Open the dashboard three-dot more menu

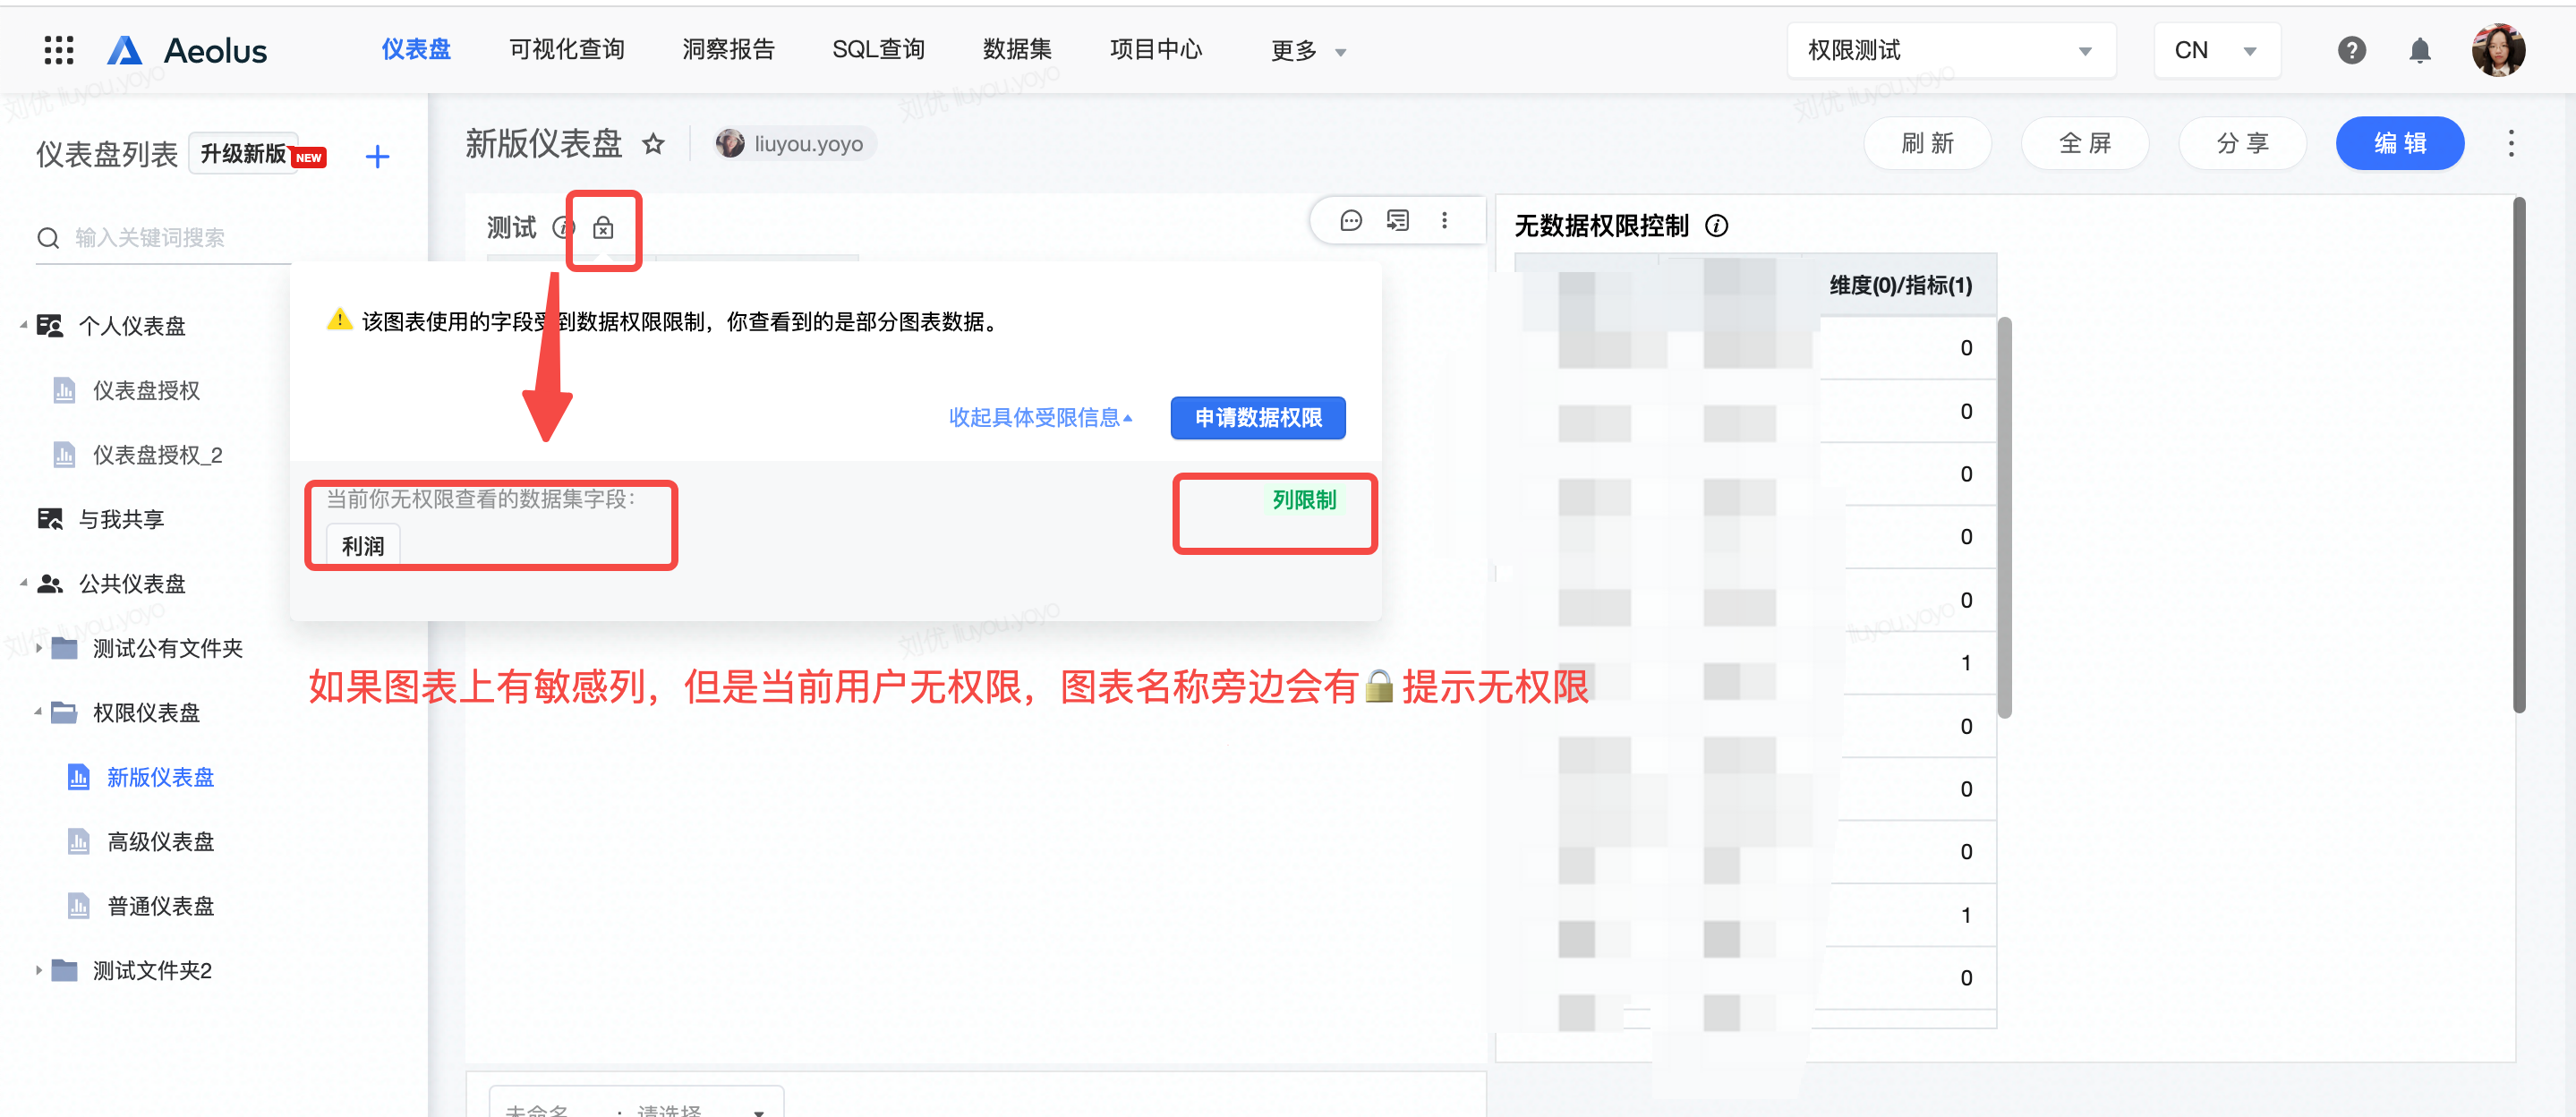pyautogui.click(x=2510, y=143)
